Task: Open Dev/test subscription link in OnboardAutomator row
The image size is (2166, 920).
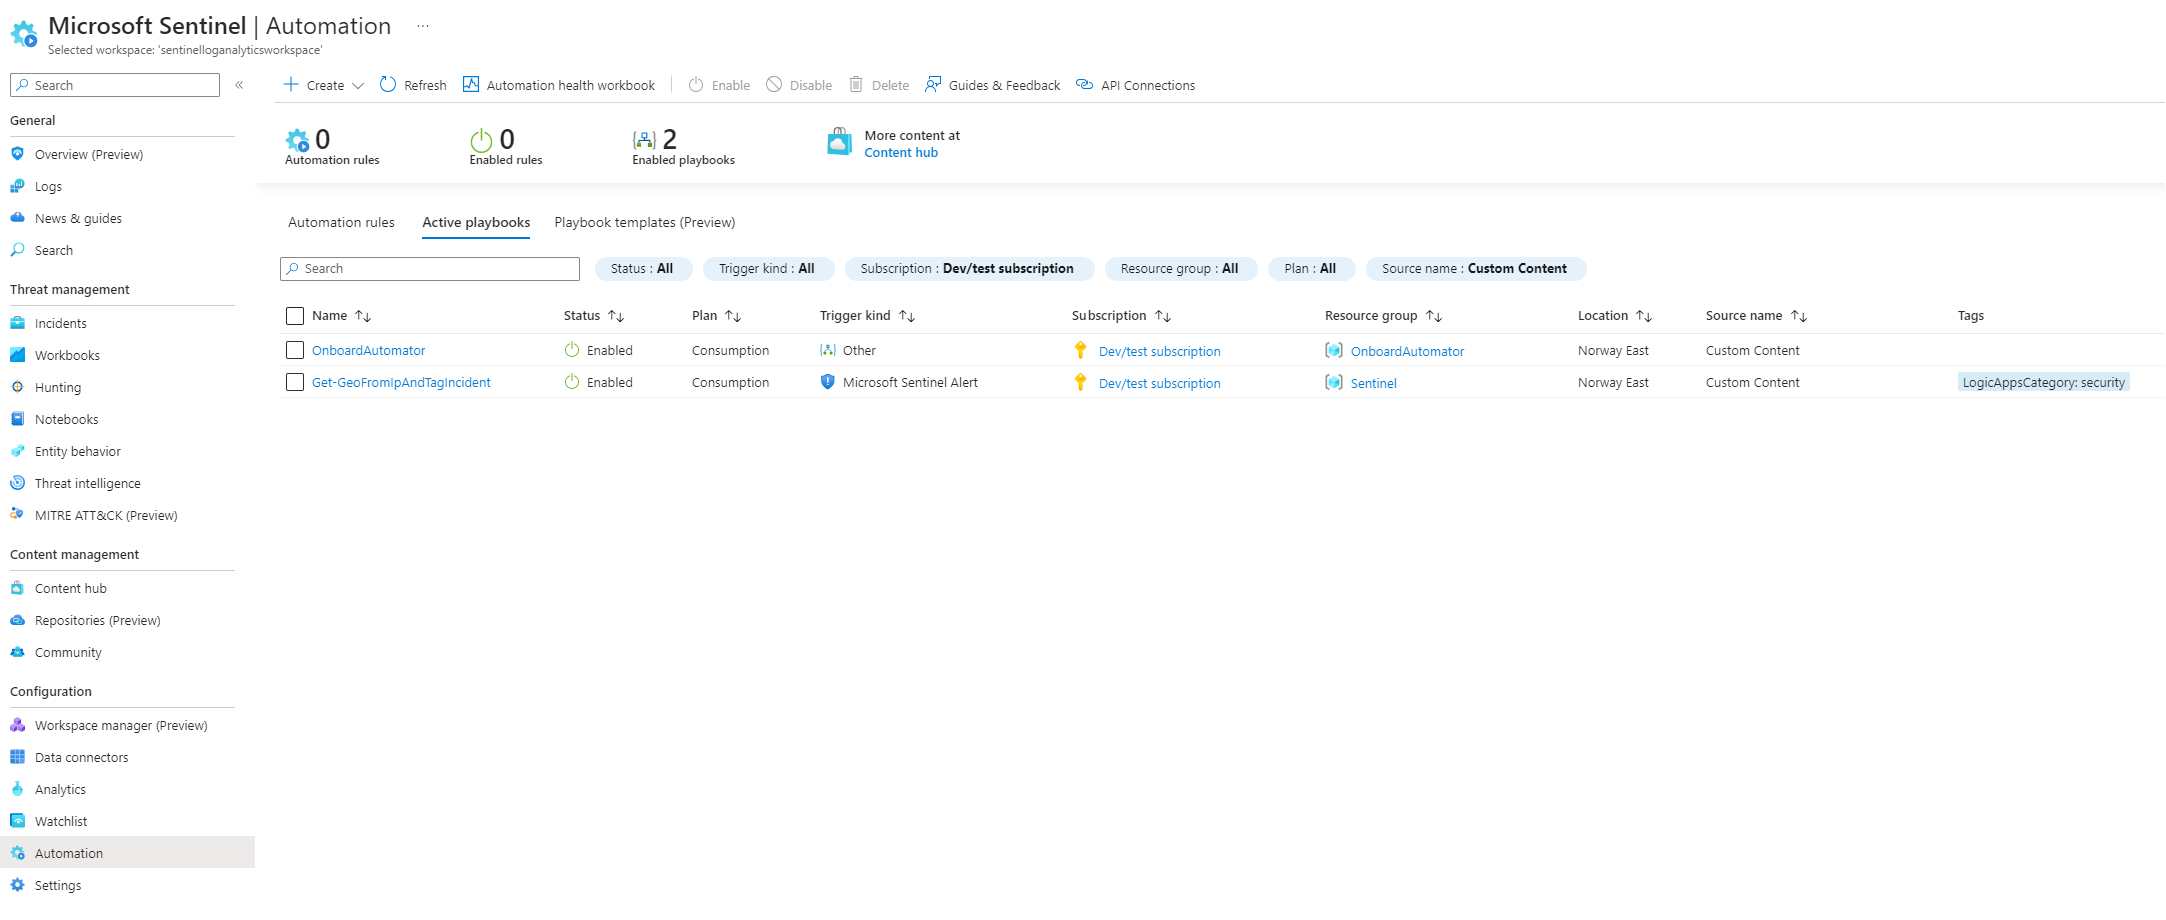Action: point(1160,351)
